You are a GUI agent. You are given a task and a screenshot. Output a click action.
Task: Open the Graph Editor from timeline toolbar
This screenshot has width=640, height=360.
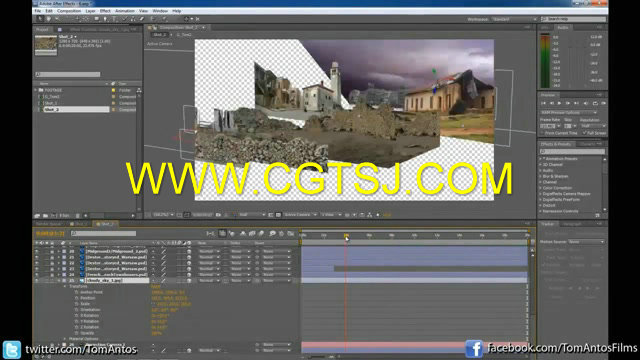[x=291, y=233]
